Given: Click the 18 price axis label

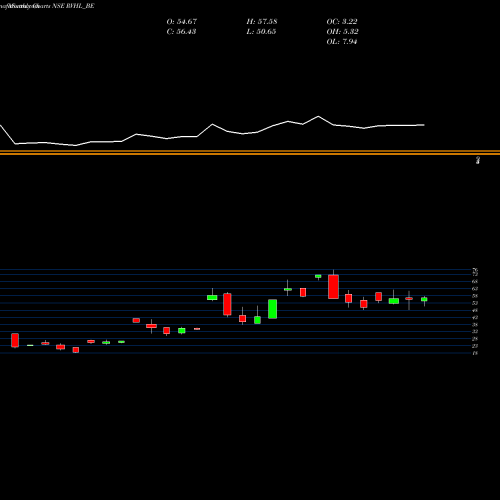Looking at the screenshot, I should pyautogui.click(x=475, y=353).
